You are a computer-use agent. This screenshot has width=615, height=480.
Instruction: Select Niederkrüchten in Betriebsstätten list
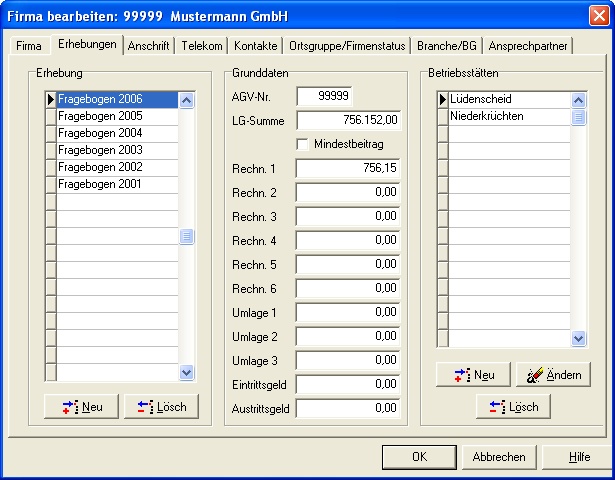(509, 116)
